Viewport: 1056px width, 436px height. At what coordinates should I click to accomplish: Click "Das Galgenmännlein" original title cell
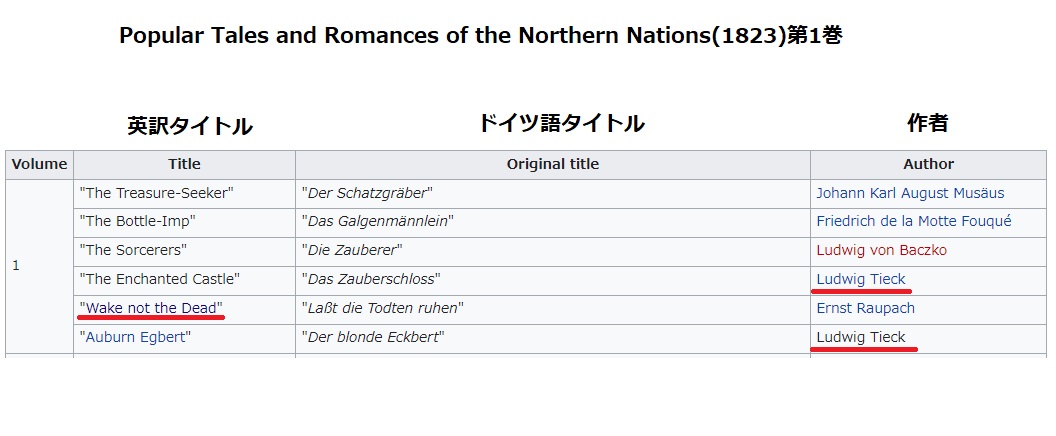pyautogui.click(x=553, y=222)
